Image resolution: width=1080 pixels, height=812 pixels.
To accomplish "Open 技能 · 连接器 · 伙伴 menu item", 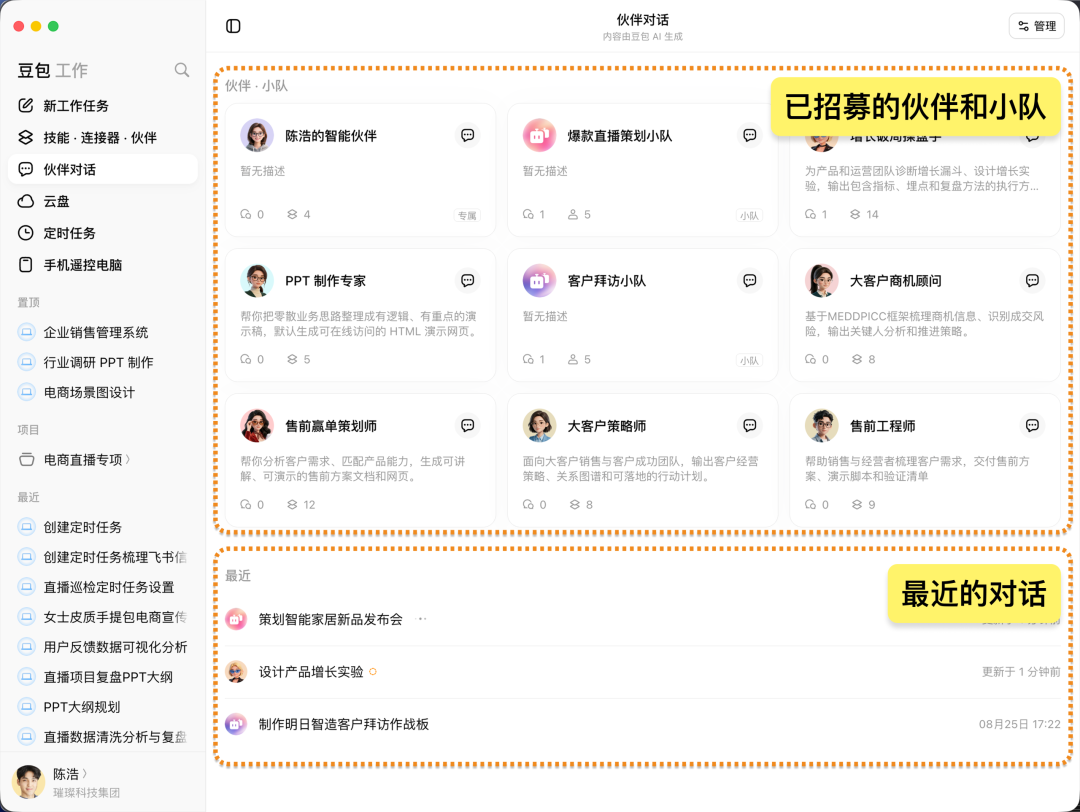I will click(x=103, y=137).
